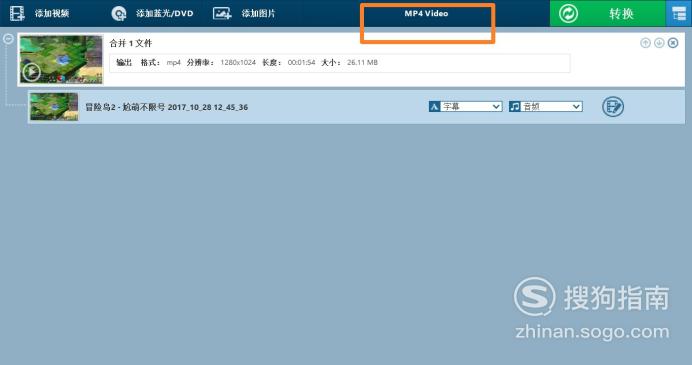The height and width of the screenshot is (365, 692).
Task: Click the subtitle A icon
Action: click(x=434, y=106)
